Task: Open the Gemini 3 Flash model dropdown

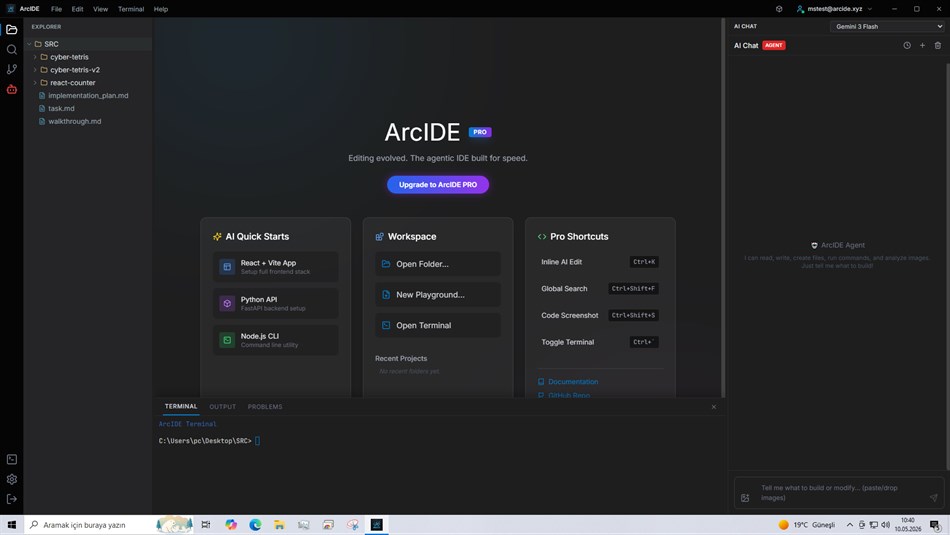Action: (887, 27)
